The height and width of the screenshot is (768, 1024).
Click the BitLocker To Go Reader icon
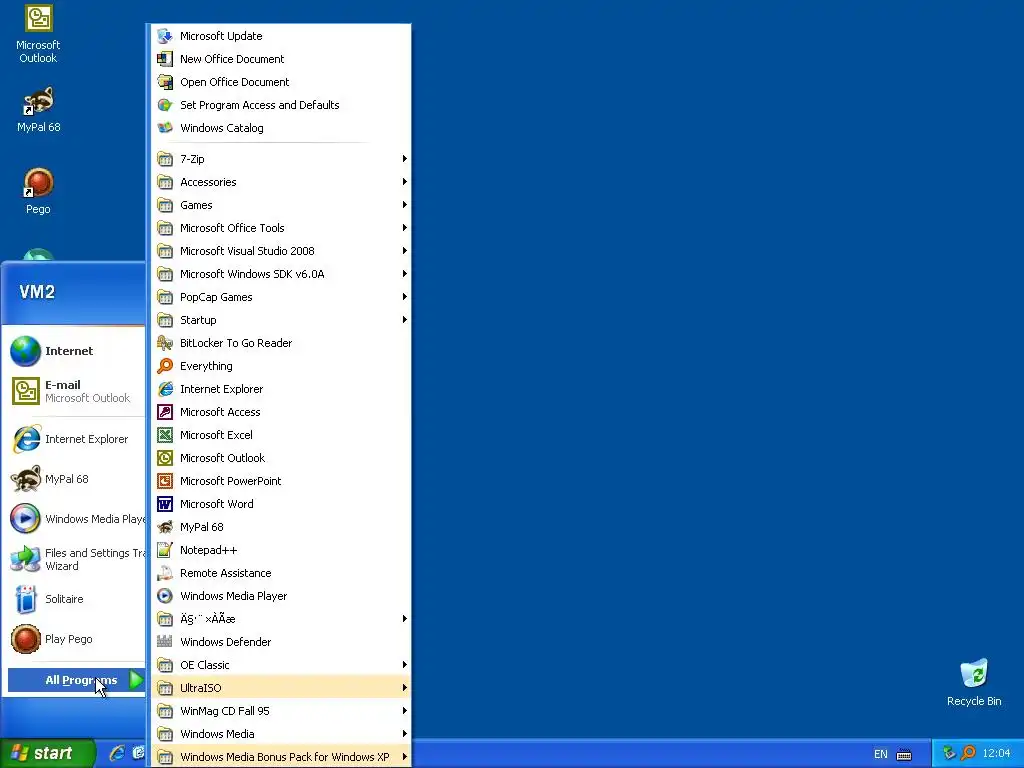pyautogui.click(x=165, y=343)
